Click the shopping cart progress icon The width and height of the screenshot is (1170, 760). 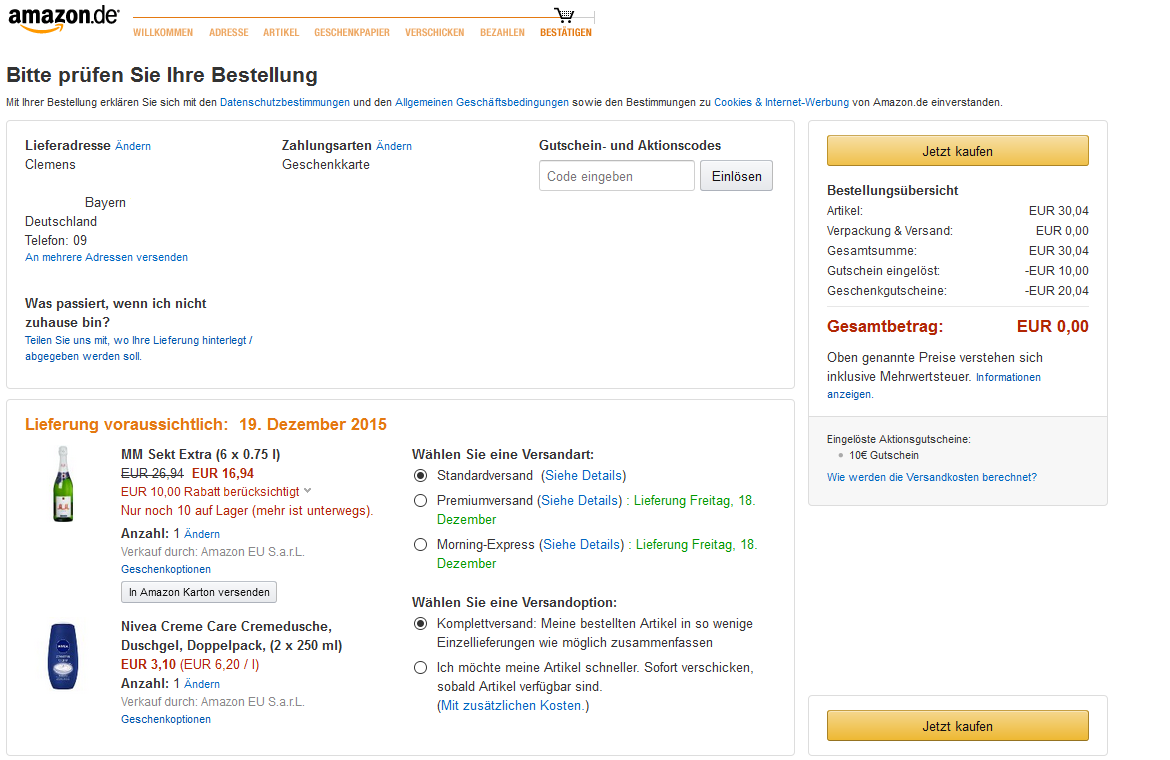pos(565,15)
